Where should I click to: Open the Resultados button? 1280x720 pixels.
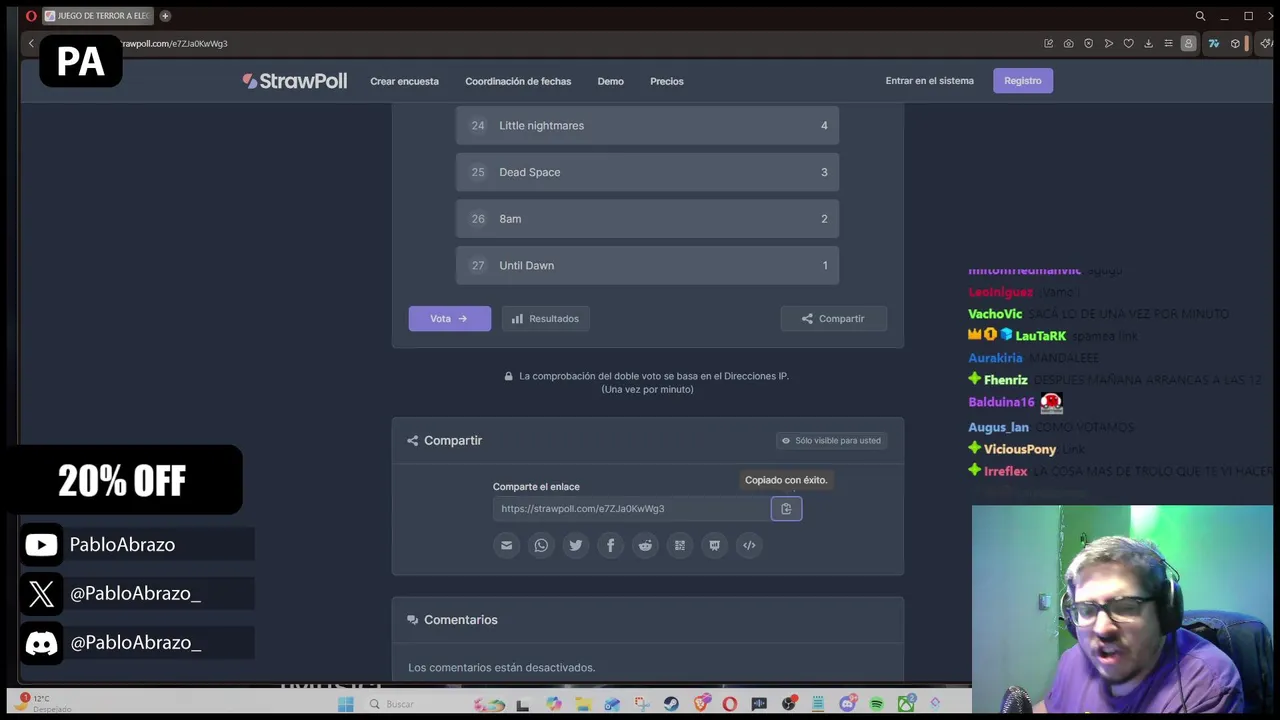point(545,319)
